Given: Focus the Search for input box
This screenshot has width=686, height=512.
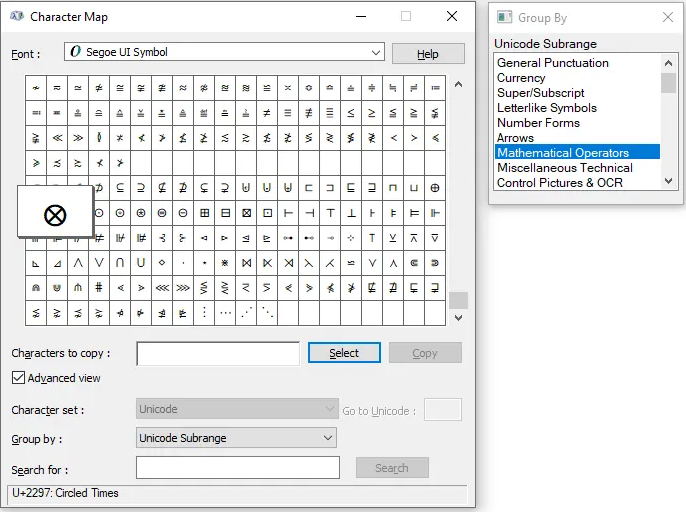Looking at the screenshot, I should point(237,468).
